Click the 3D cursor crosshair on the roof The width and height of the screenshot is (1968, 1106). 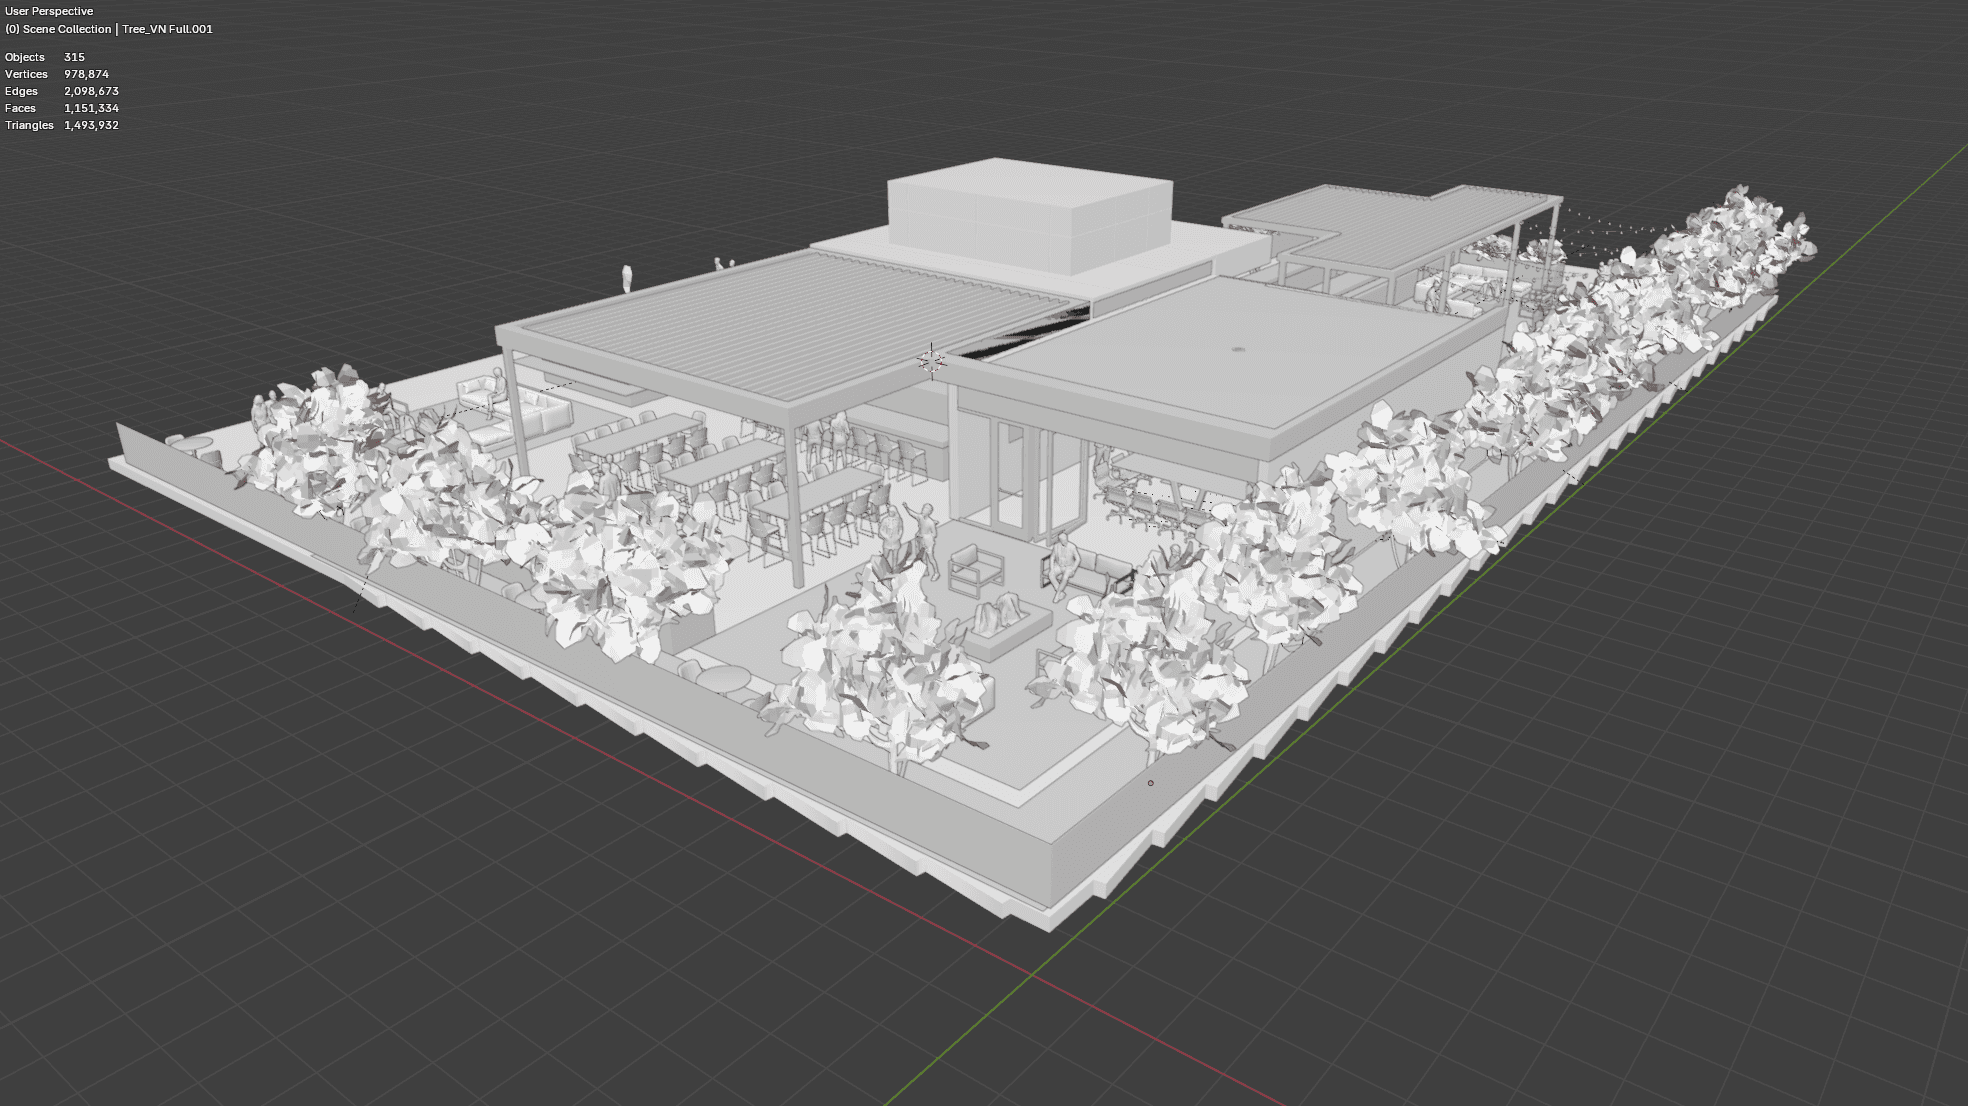(931, 360)
